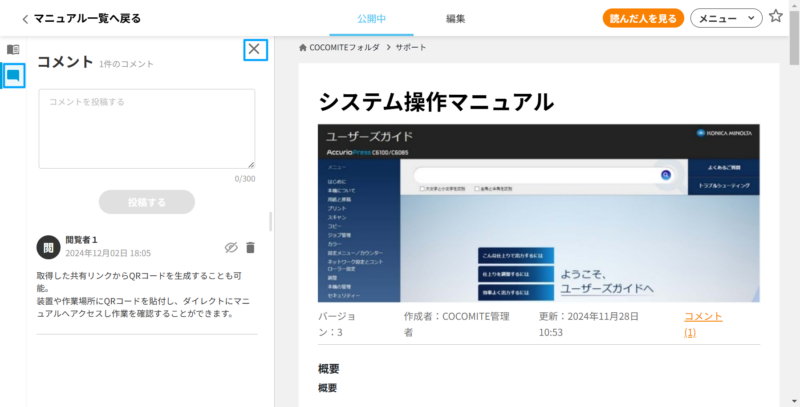This screenshot has width=800, height=407.
Task: Delete 閲覧者1's comment with trash icon
Action: 250,247
